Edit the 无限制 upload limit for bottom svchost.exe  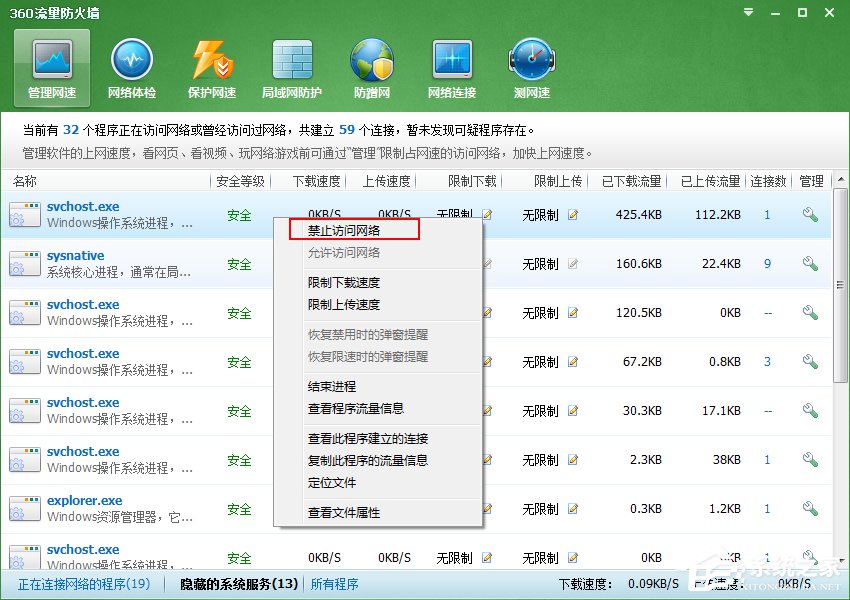click(x=574, y=558)
